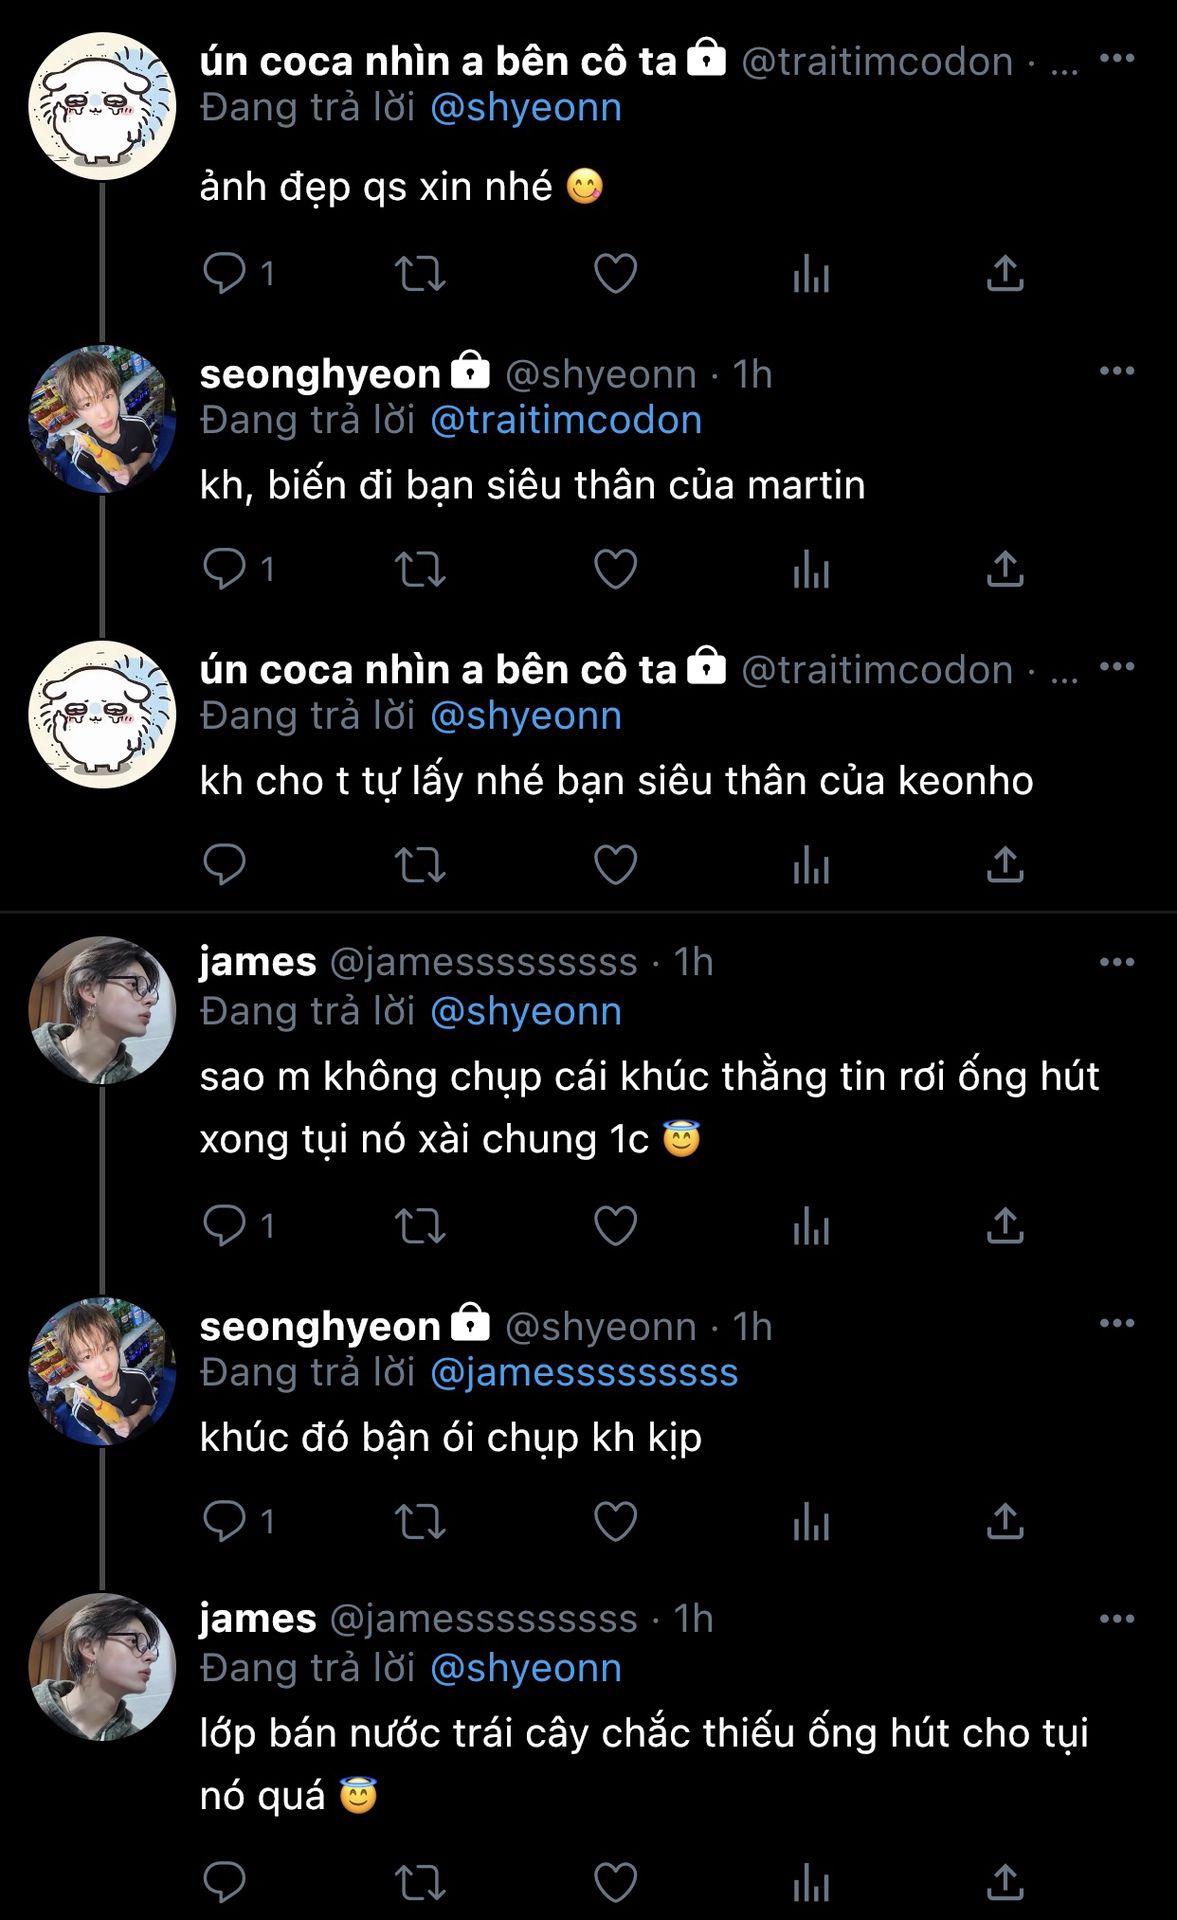View analytics for "kh, biến đi" reply
This screenshot has width=1177, height=1920.
811,569
